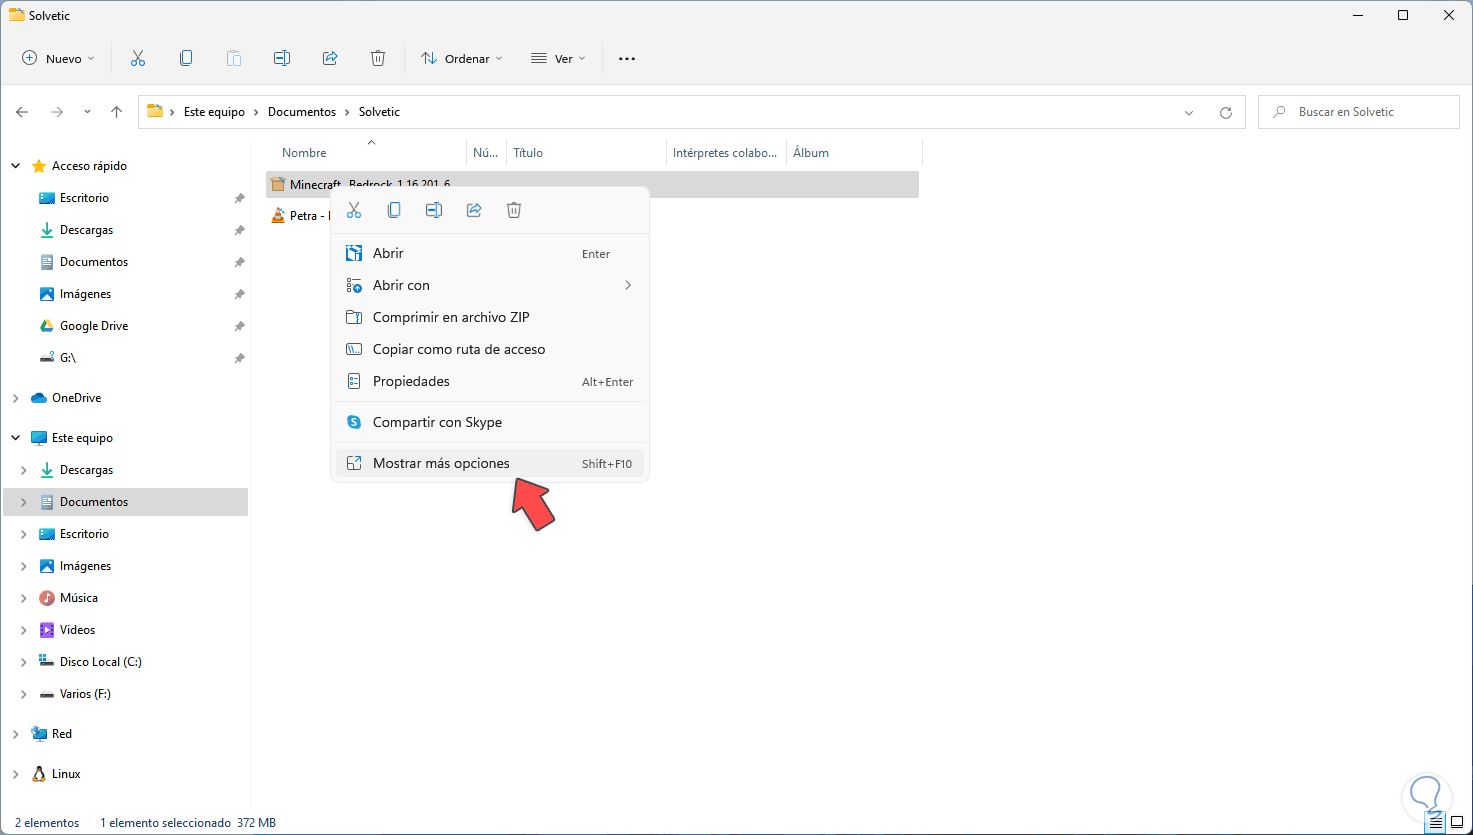This screenshot has width=1473, height=835.
Task: Open the Nuevo dropdown
Action: click(58, 58)
